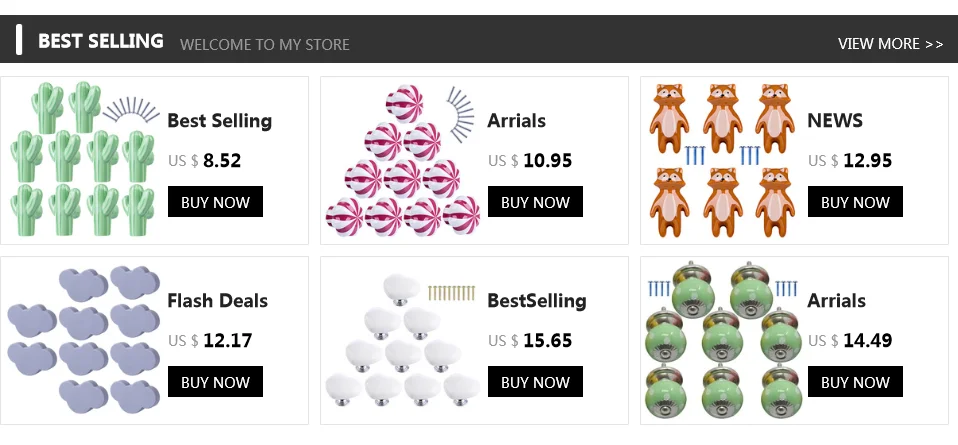Follow the VIEW MORE >> link
Screen dimensions: 958x445
click(x=891, y=44)
